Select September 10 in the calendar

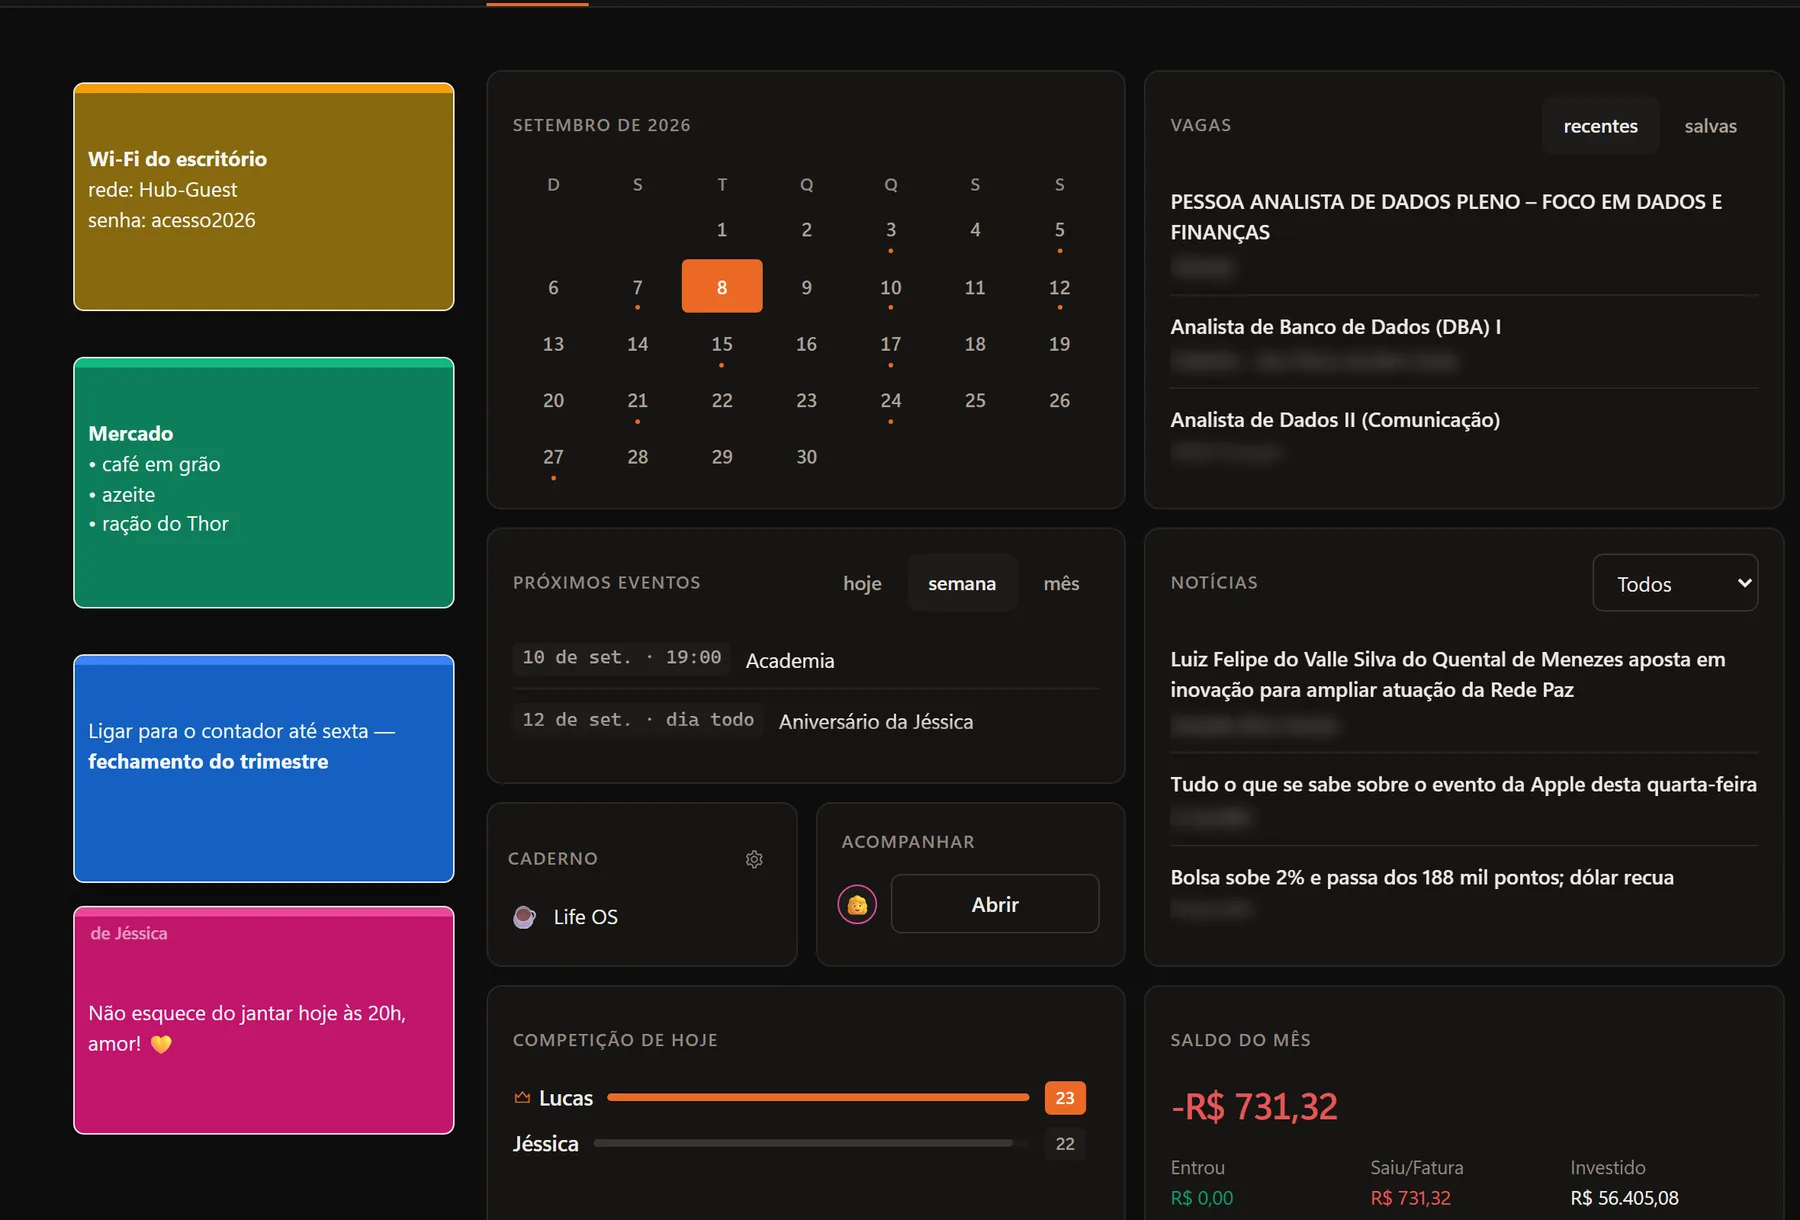click(x=891, y=288)
